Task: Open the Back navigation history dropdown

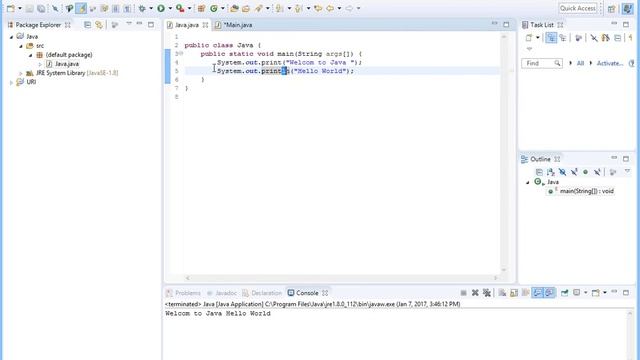Action: click(x=339, y=8)
